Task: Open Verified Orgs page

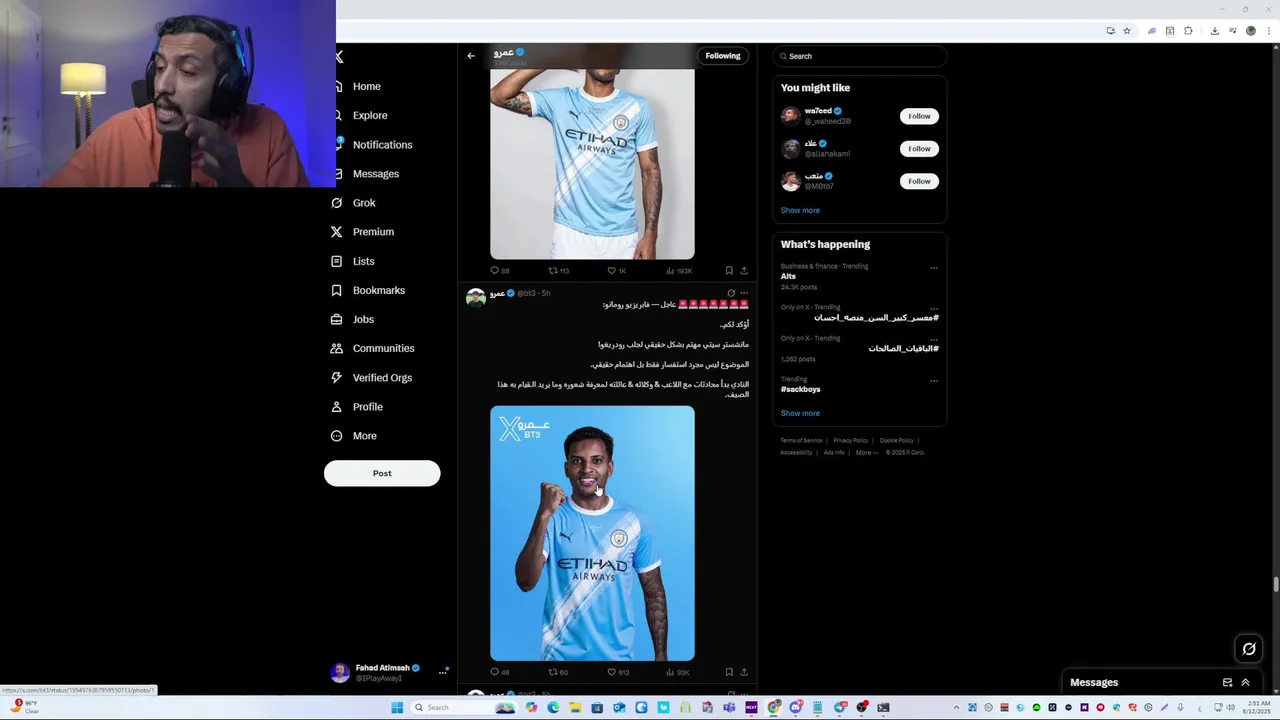Action: point(372,378)
